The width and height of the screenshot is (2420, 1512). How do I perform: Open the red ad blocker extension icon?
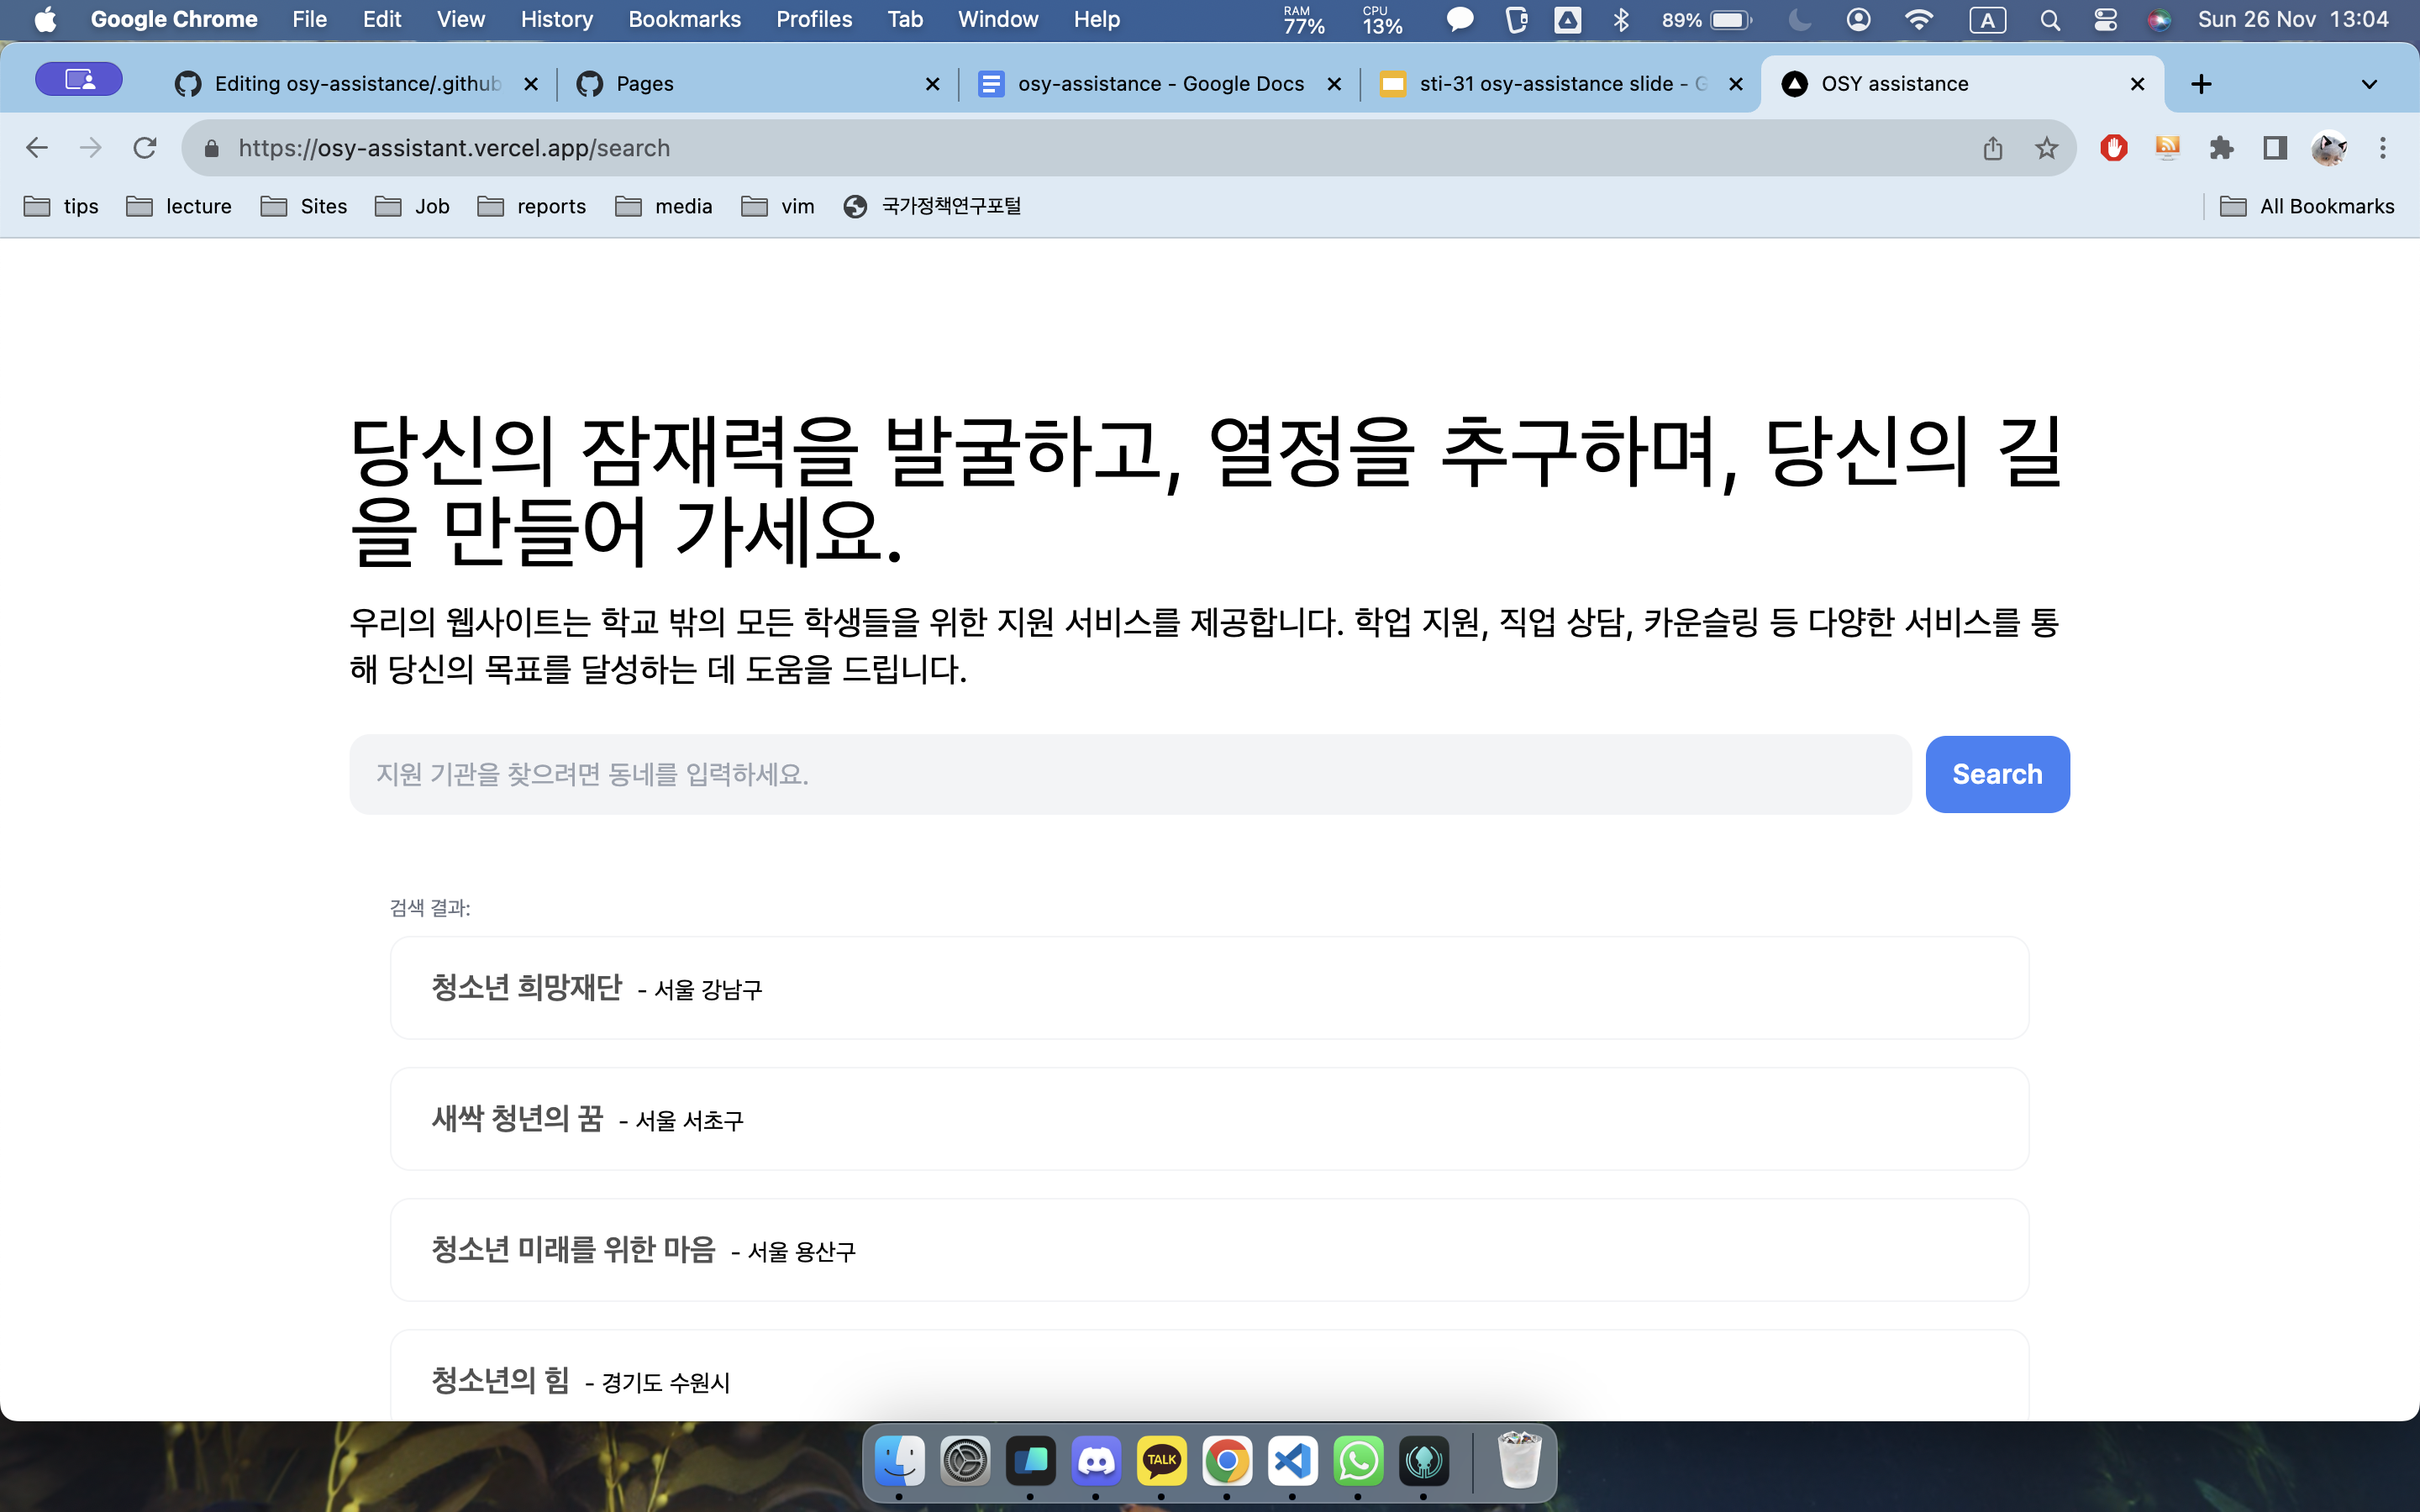click(x=2113, y=148)
